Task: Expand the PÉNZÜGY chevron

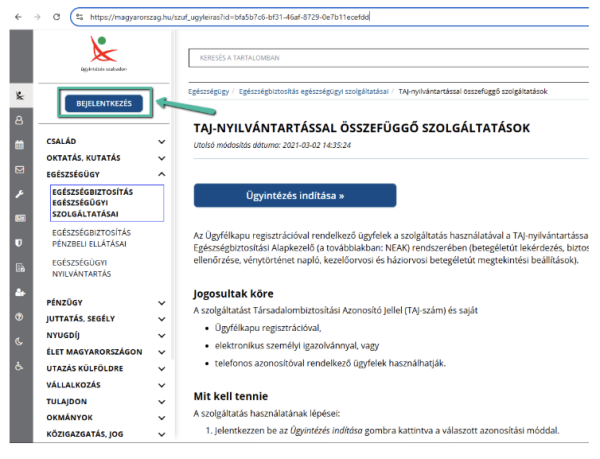Action: [162, 303]
